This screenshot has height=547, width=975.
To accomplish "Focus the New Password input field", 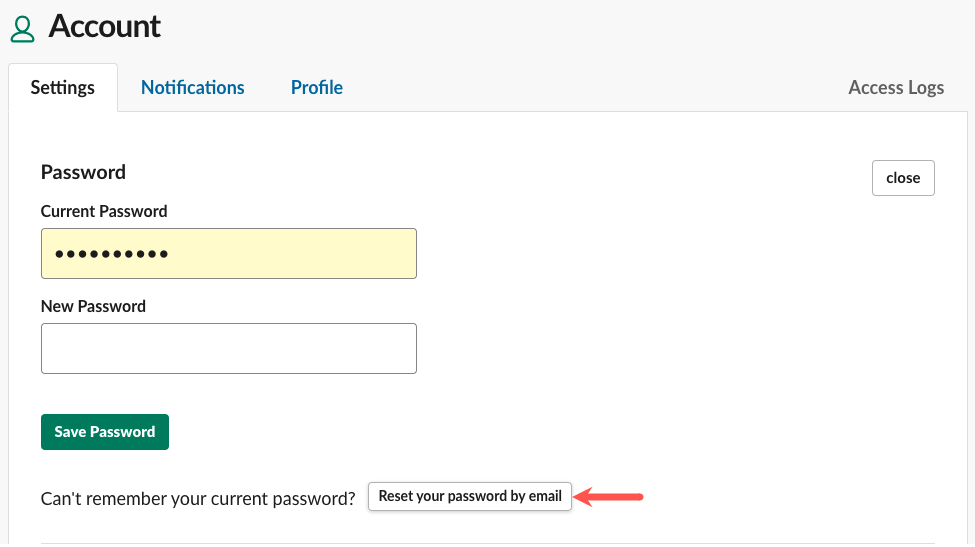I will tap(228, 348).
